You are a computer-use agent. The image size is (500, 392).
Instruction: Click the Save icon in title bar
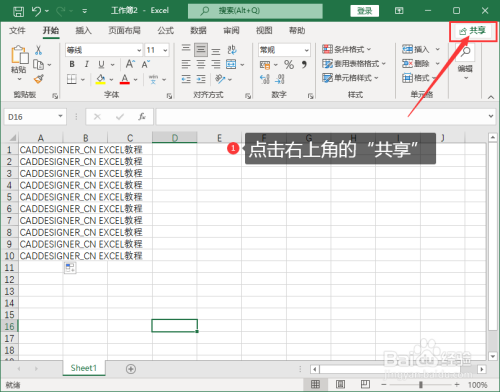18,11
